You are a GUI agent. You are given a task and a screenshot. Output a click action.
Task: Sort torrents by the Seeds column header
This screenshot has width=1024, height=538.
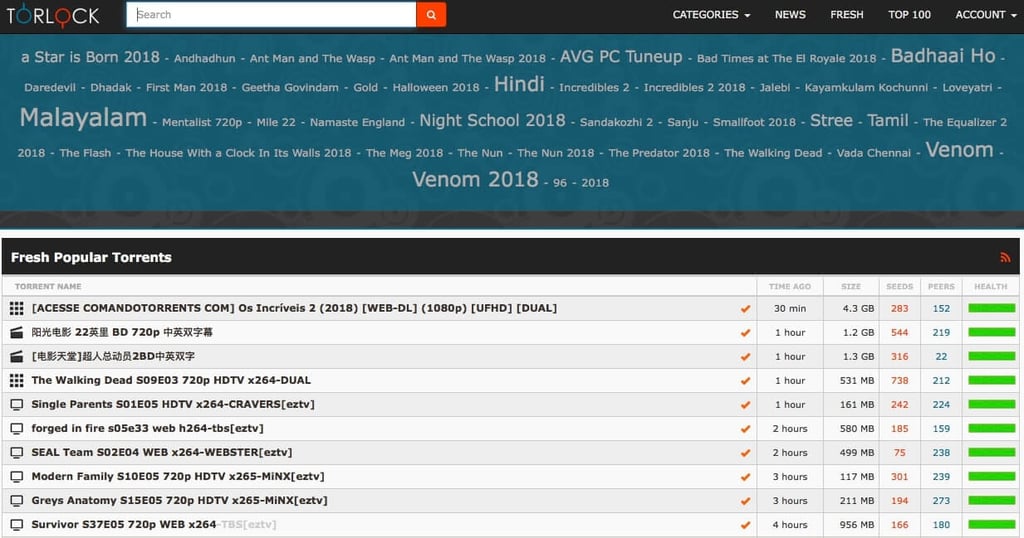coord(899,287)
